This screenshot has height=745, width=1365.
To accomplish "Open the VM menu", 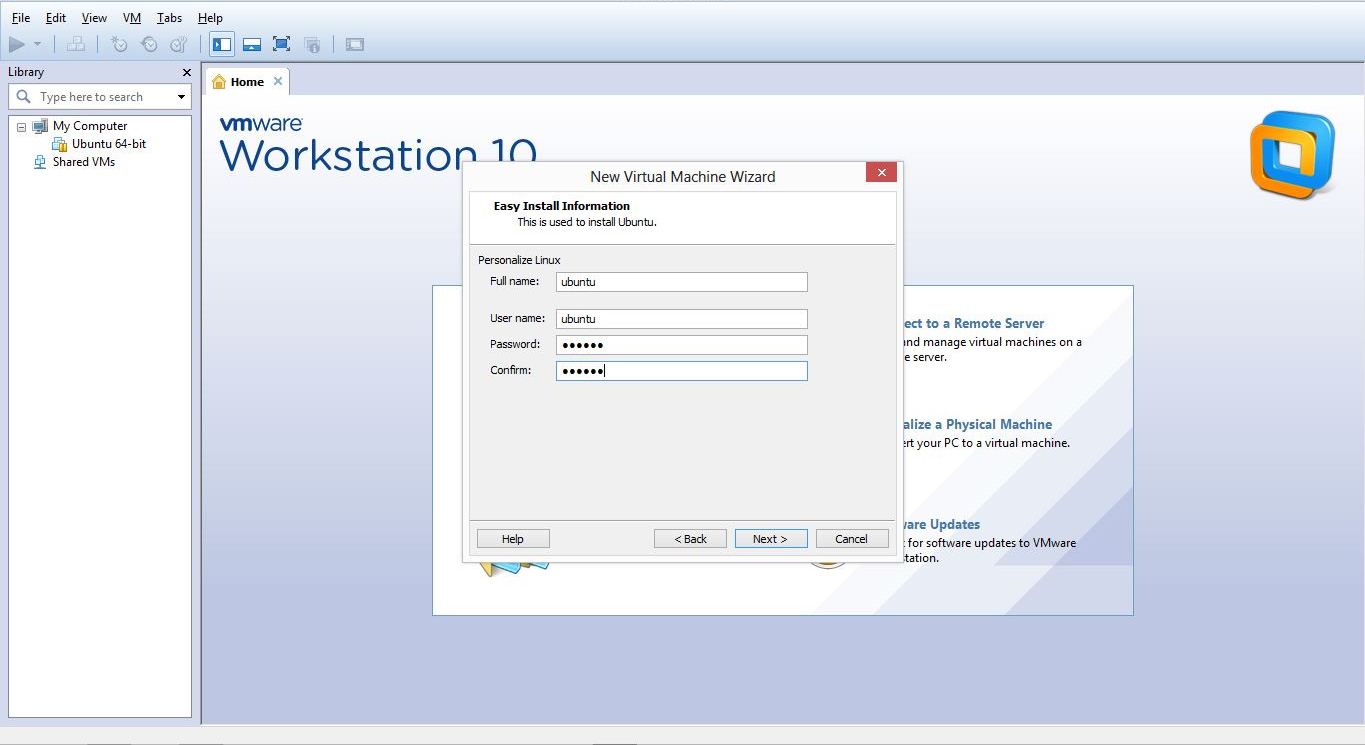I will (x=132, y=18).
